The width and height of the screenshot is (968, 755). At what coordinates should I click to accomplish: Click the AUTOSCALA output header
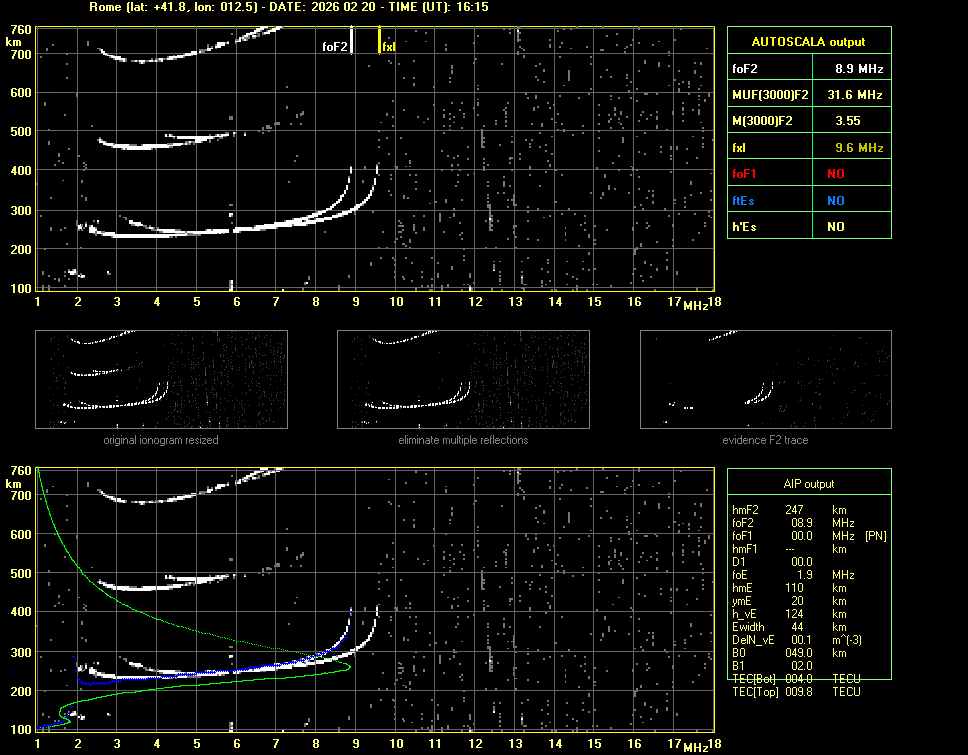pyautogui.click(x=809, y=42)
